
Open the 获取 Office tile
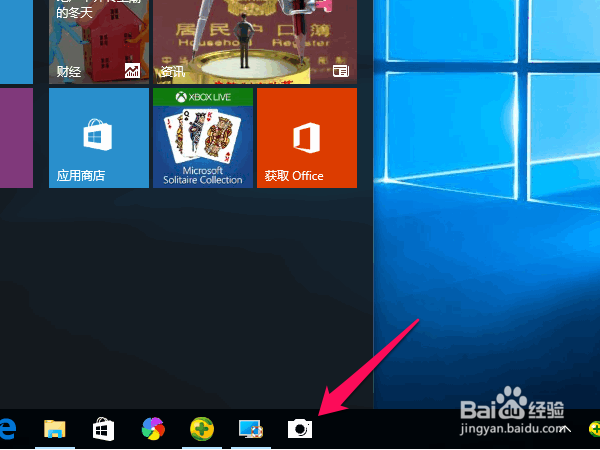(x=307, y=138)
